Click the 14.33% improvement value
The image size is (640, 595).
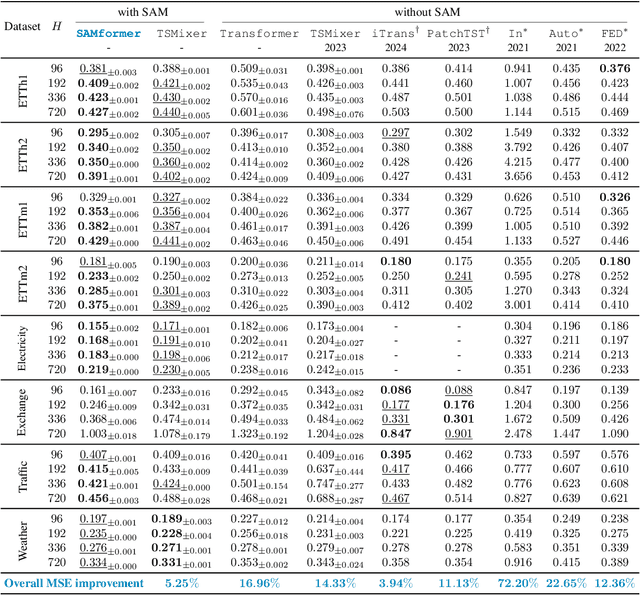[336, 583]
